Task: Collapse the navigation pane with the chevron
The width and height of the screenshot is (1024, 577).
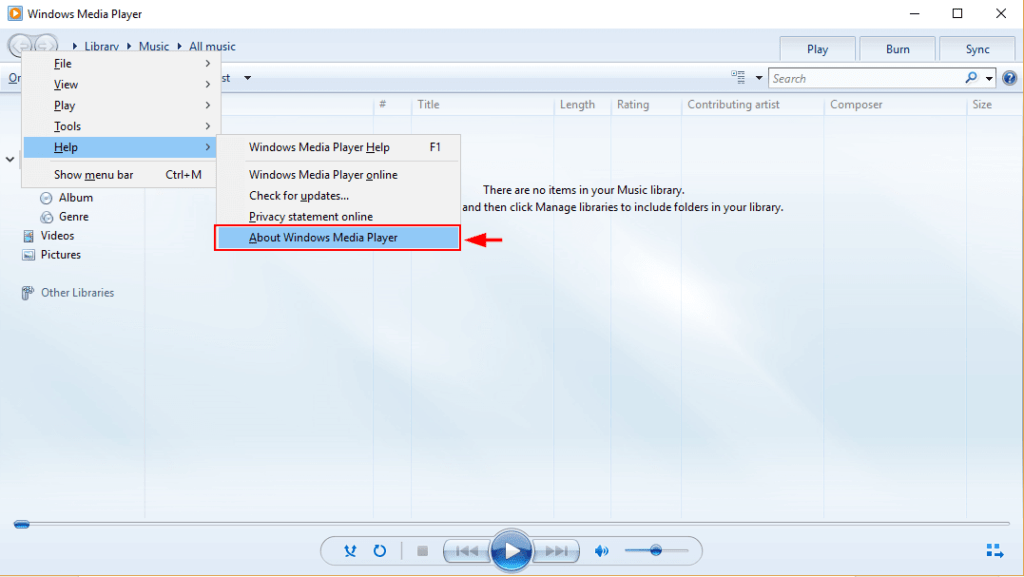Action: coord(10,158)
